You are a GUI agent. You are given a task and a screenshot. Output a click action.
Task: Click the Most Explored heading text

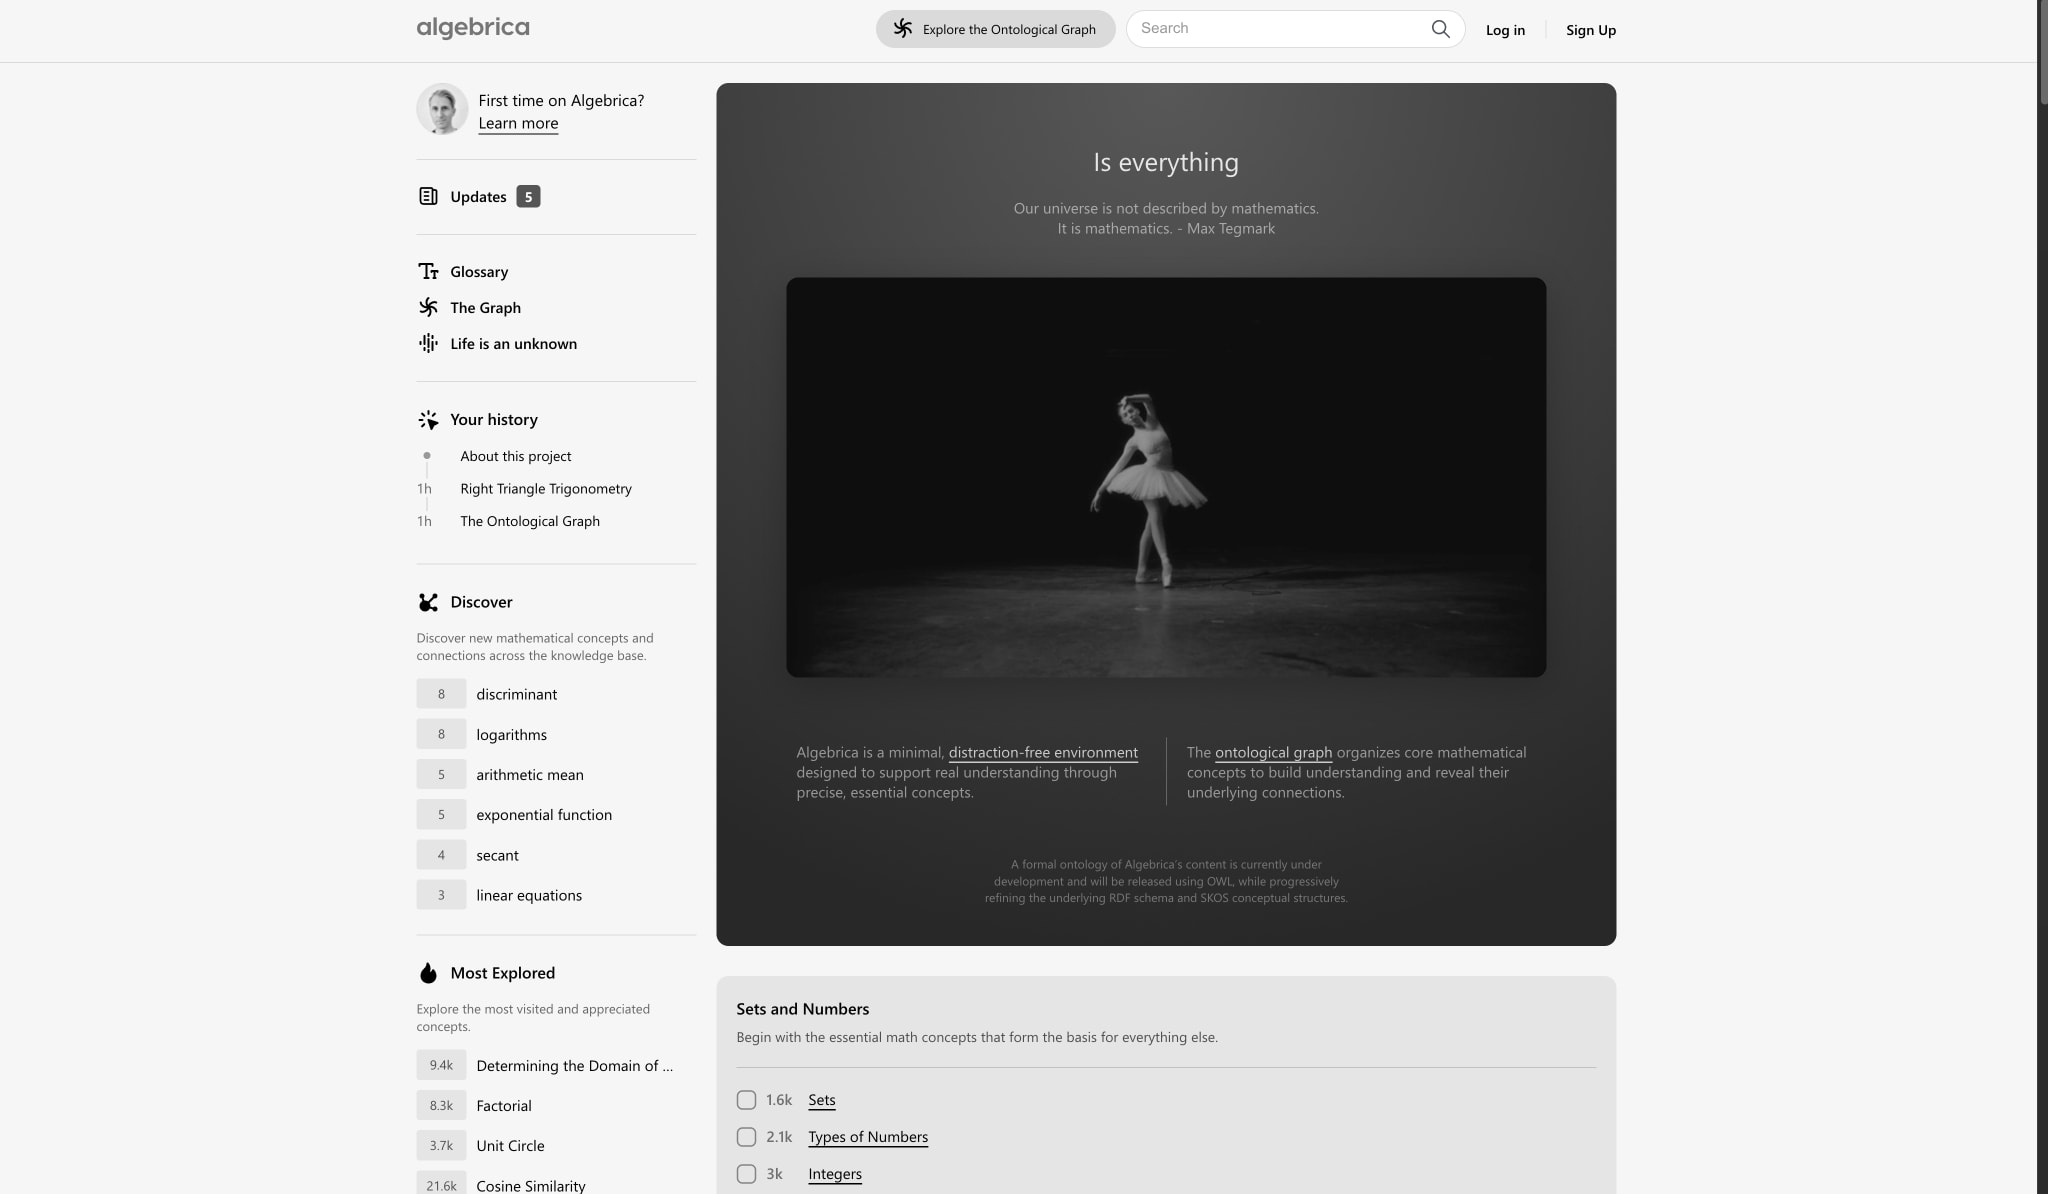click(x=502, y=973)
